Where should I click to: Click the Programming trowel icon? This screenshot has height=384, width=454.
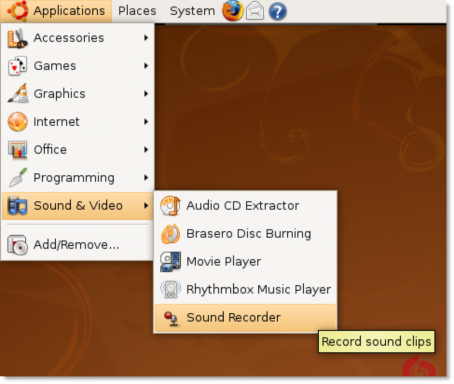pos(18,177)
